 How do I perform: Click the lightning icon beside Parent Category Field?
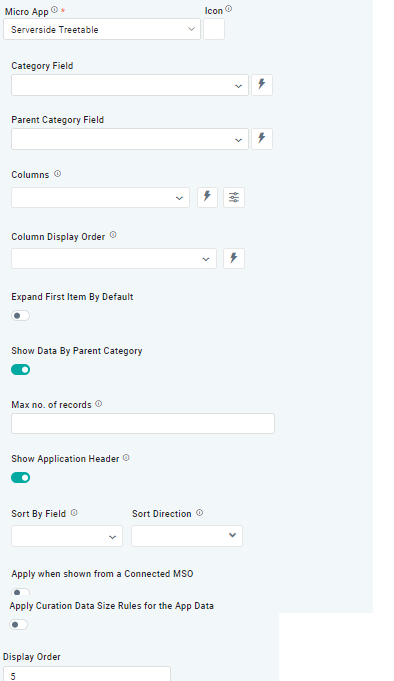tap(262, 139)
